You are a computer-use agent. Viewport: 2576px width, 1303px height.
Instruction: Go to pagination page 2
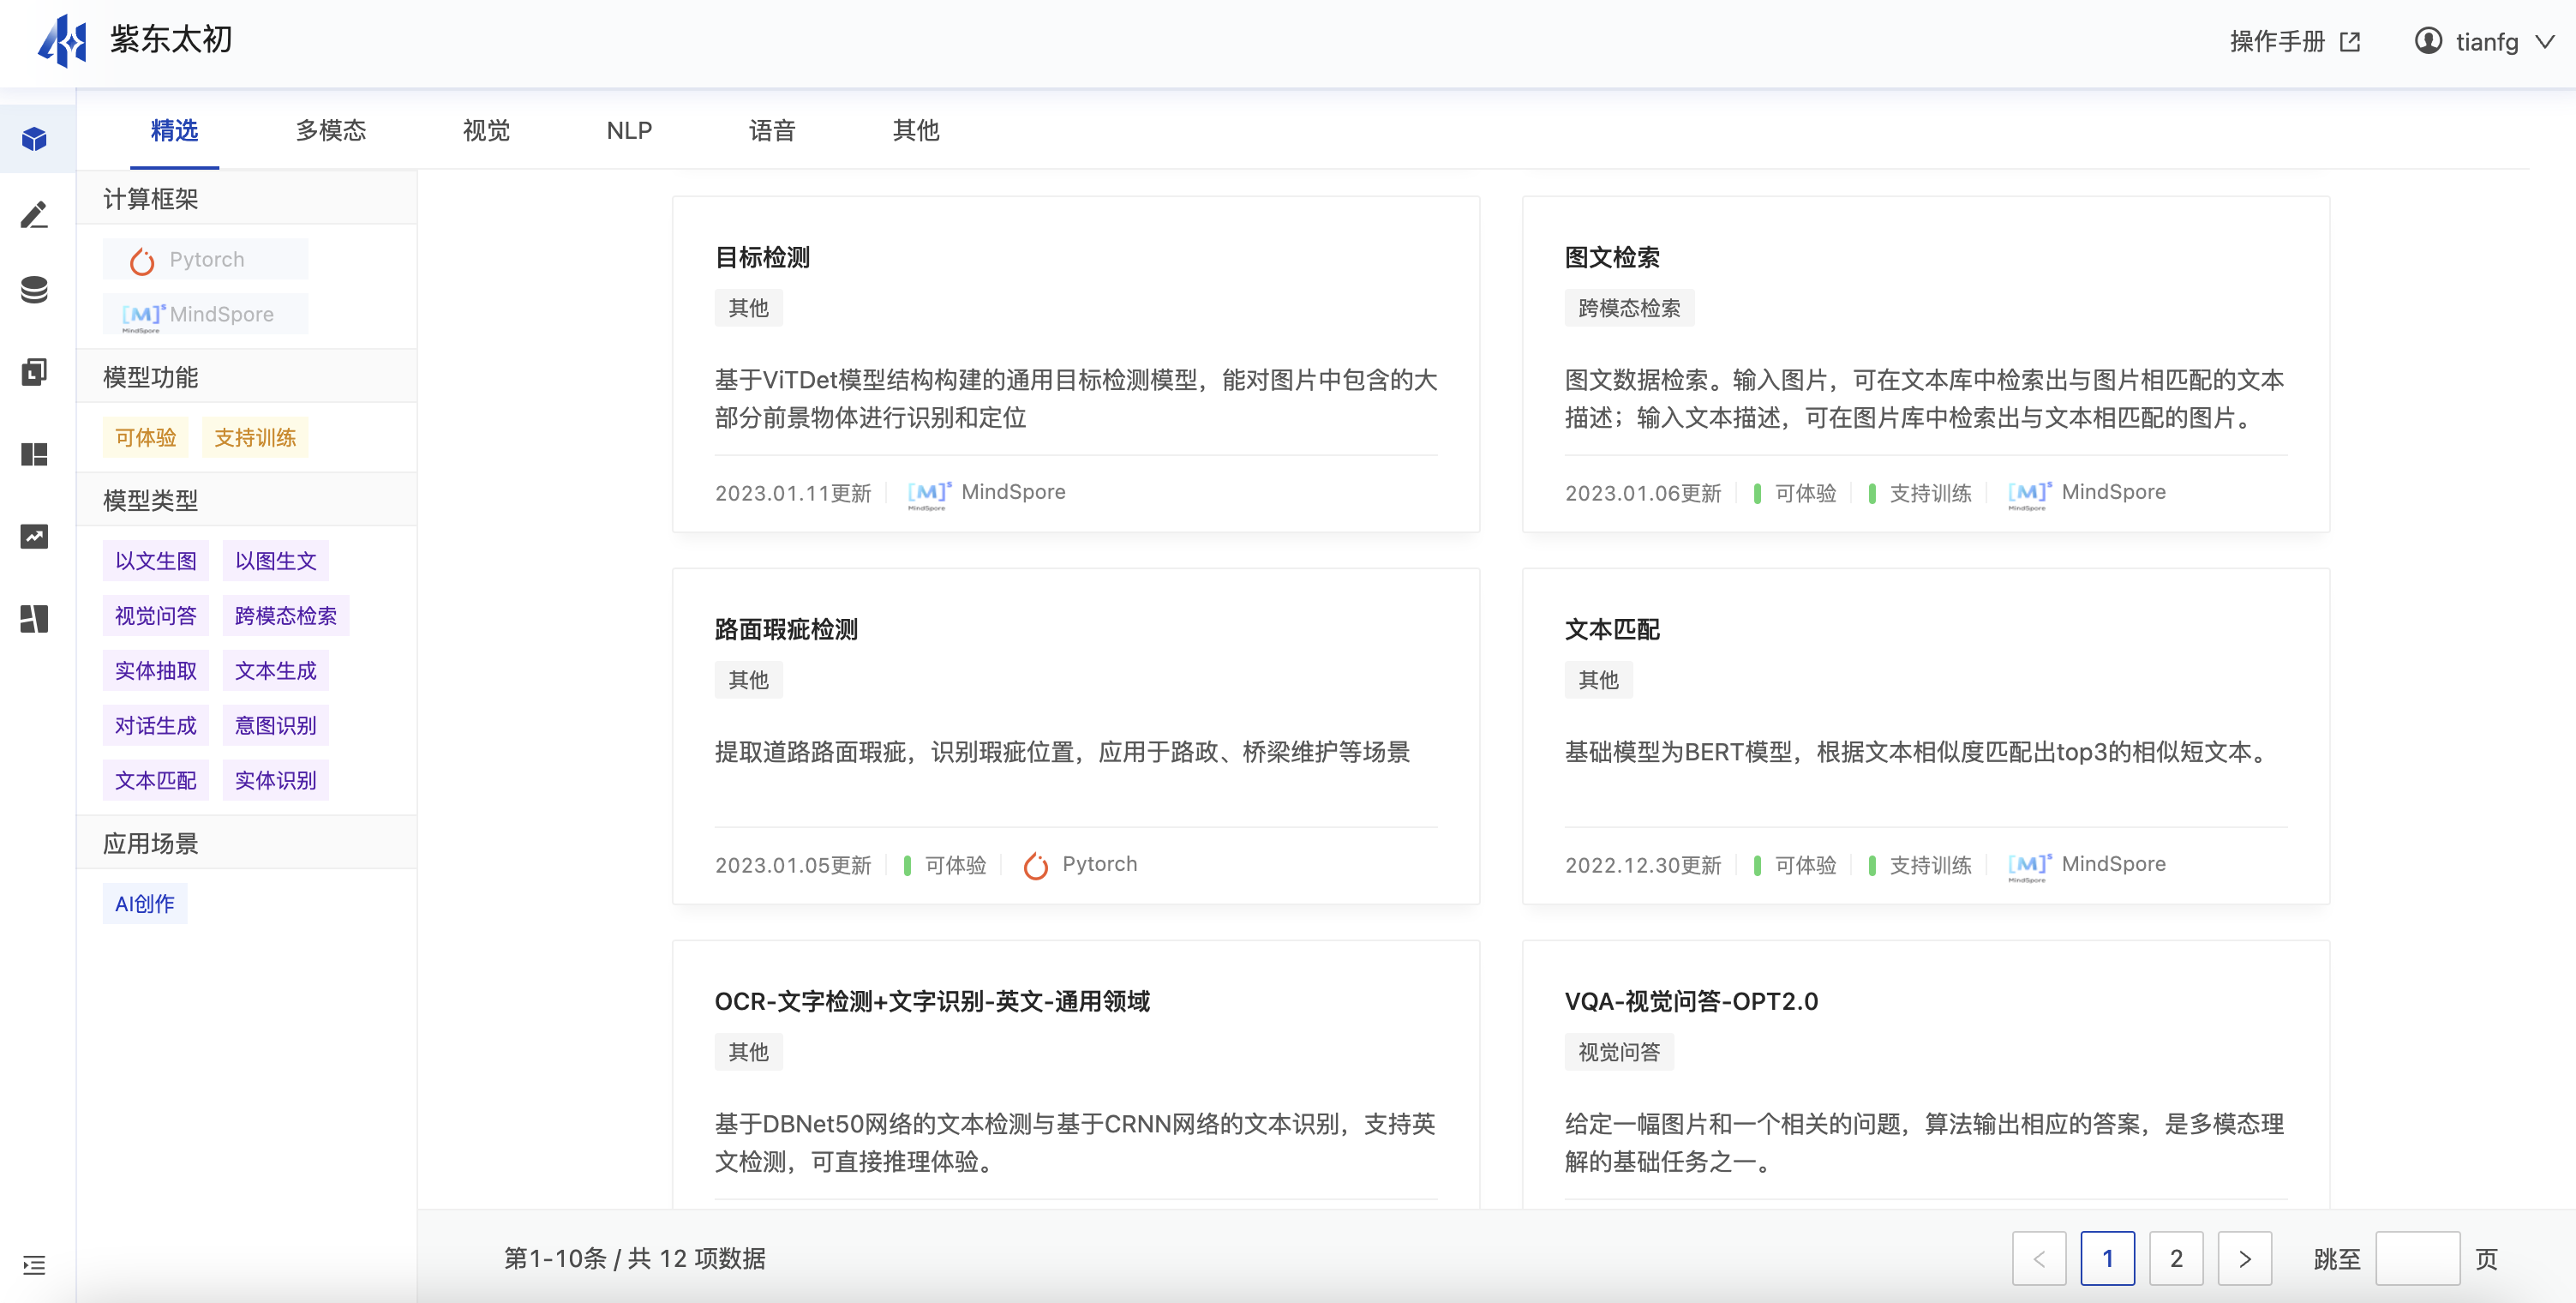tap(2176, 1259)
